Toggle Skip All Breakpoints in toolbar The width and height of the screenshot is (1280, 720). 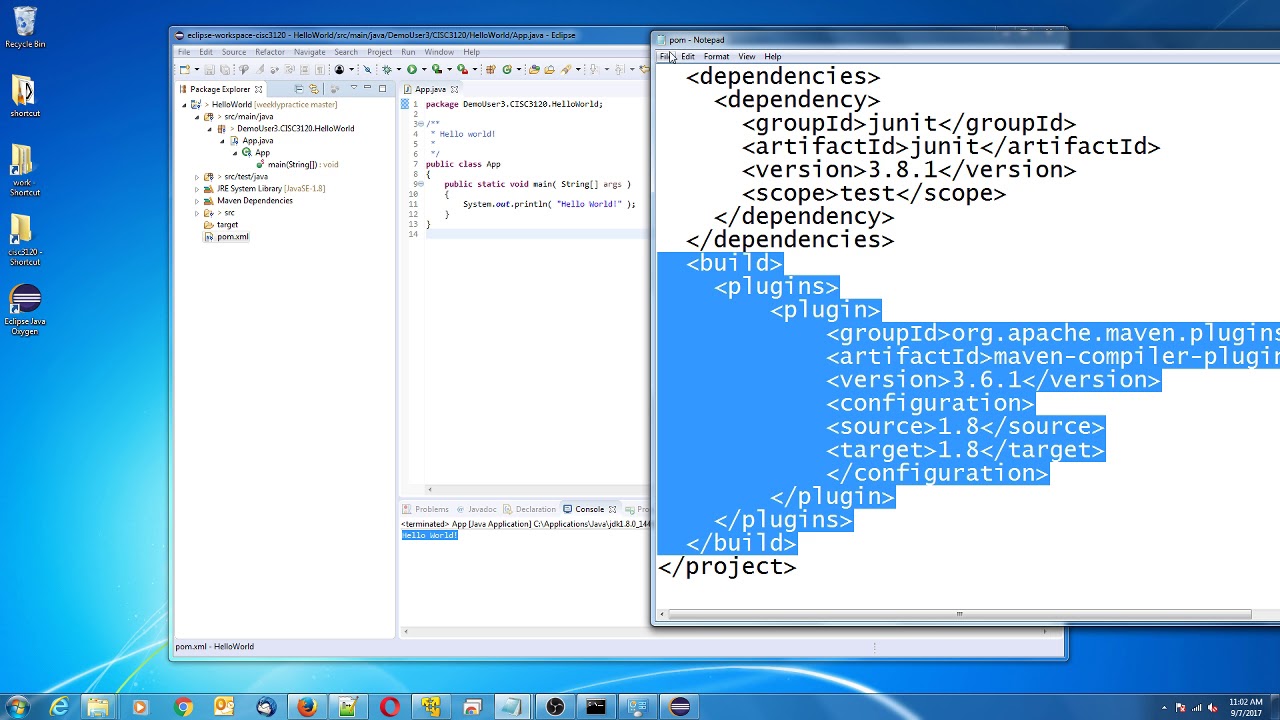[x=367, y=69]
